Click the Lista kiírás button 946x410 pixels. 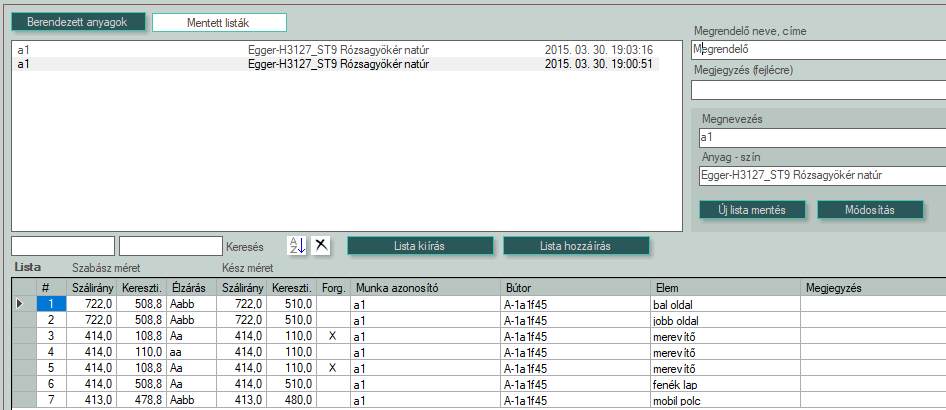pos(420,246)
